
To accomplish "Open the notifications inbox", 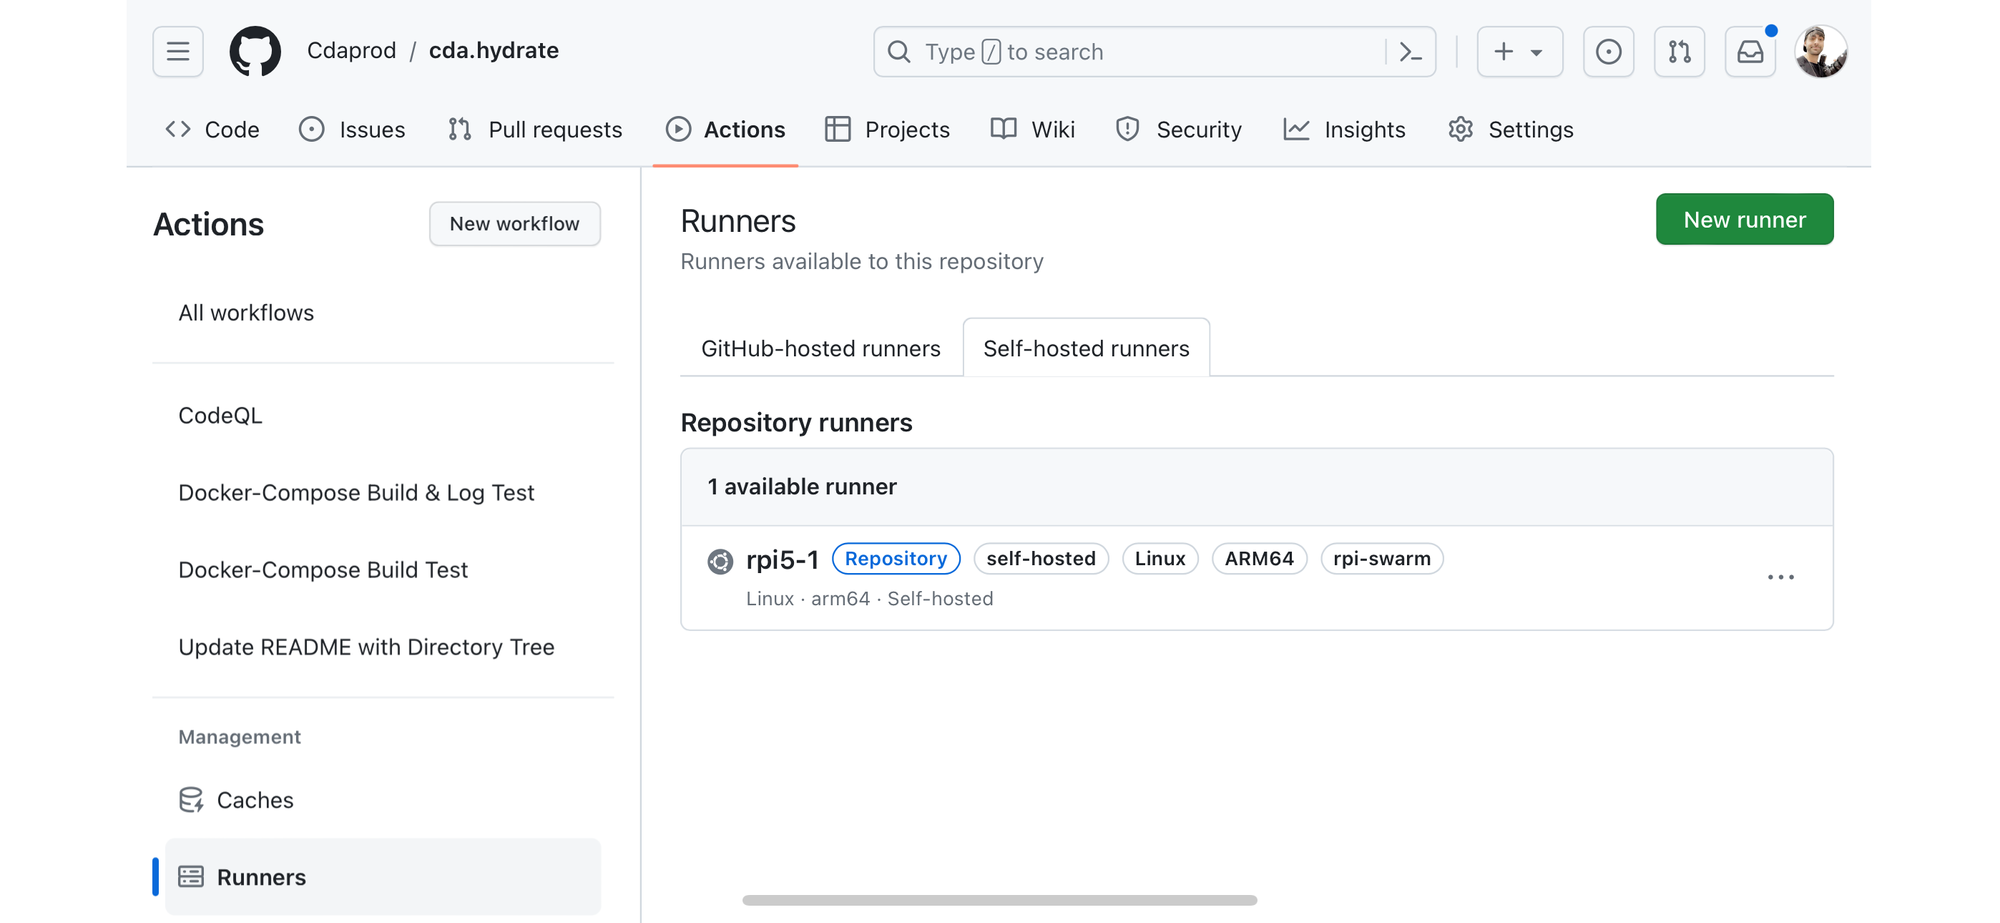I will 1750,52.
